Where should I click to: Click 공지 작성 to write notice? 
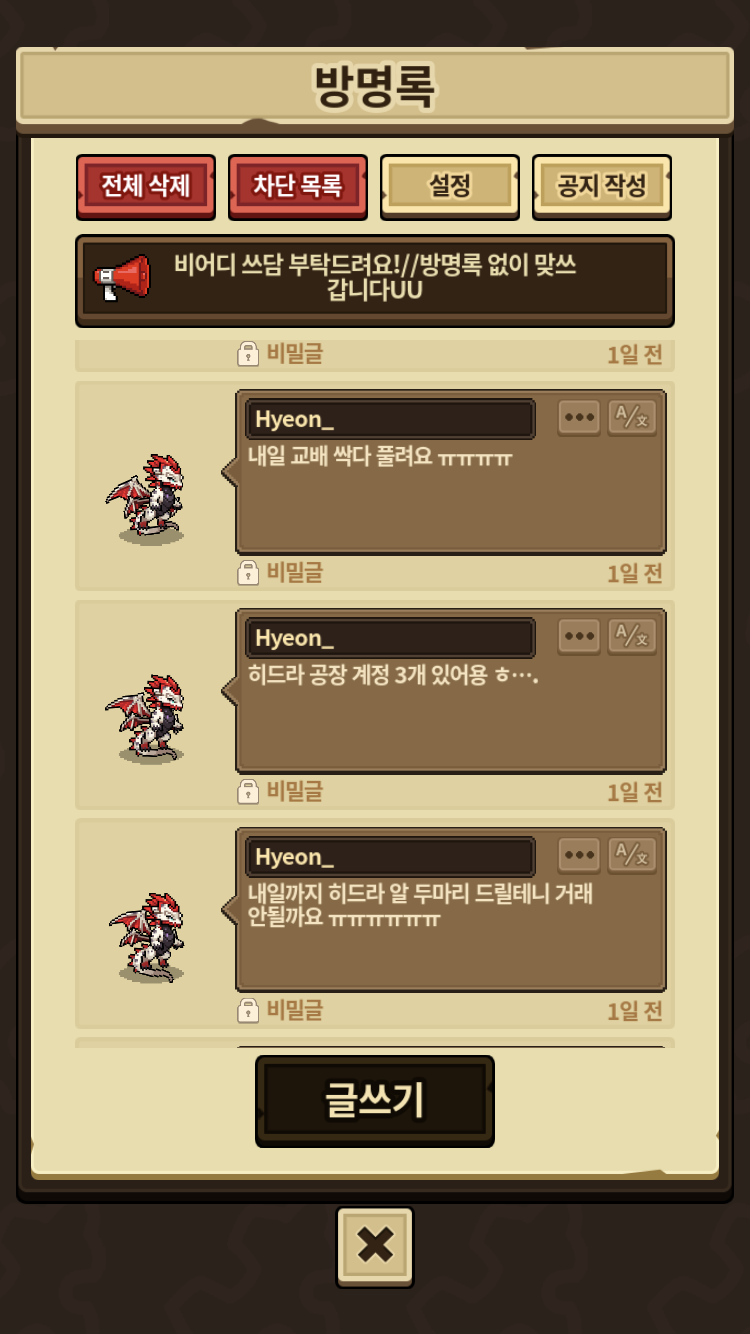coord(602,186)
